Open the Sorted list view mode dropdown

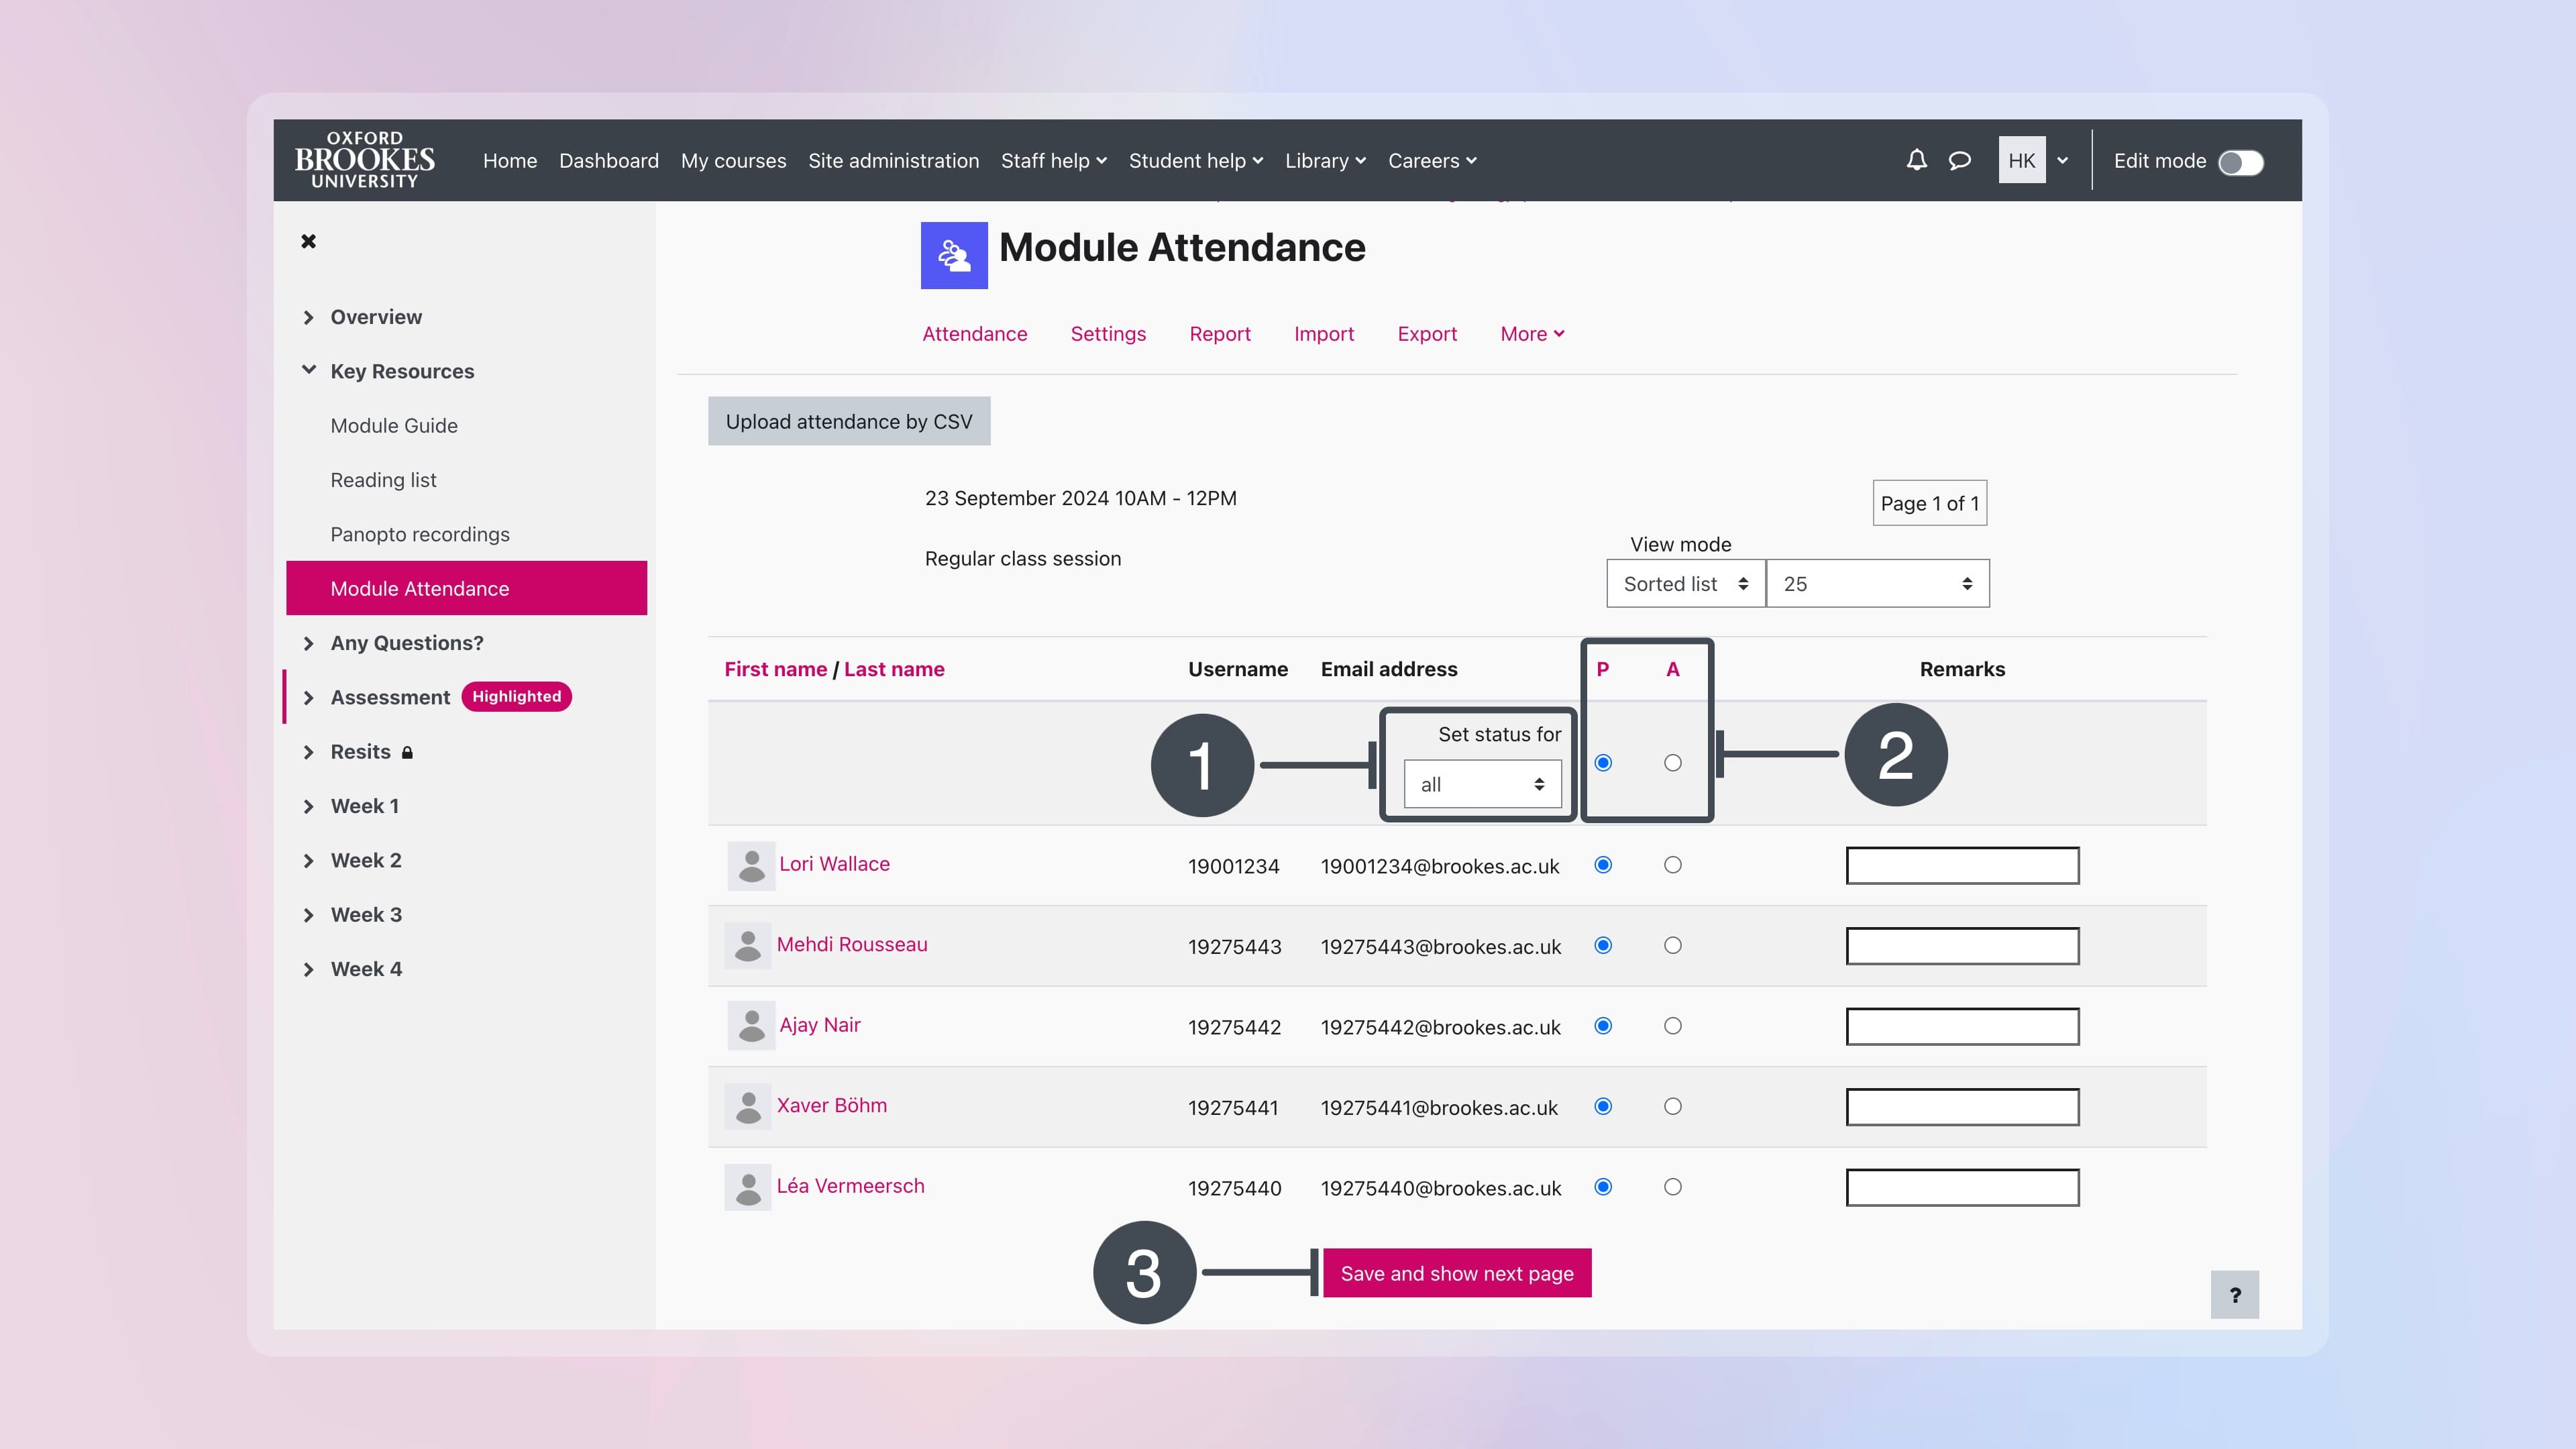pos(1685,583)
